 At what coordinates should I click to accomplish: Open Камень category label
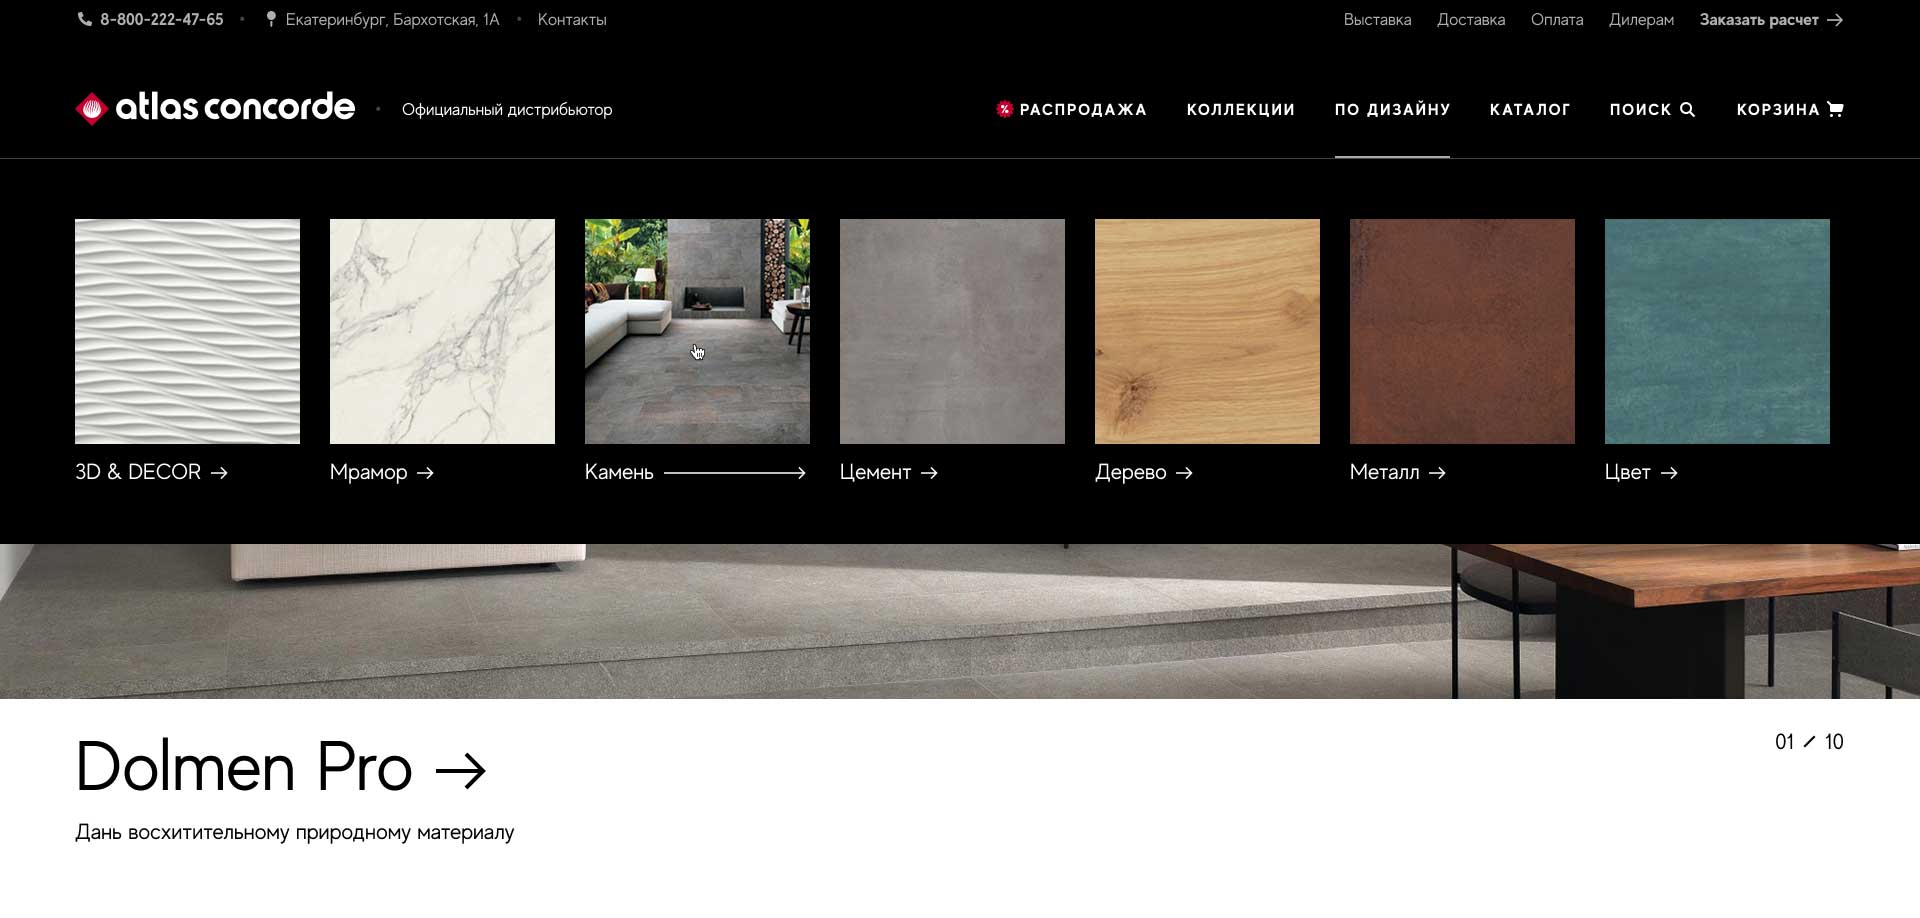click(x=619, y=472)
